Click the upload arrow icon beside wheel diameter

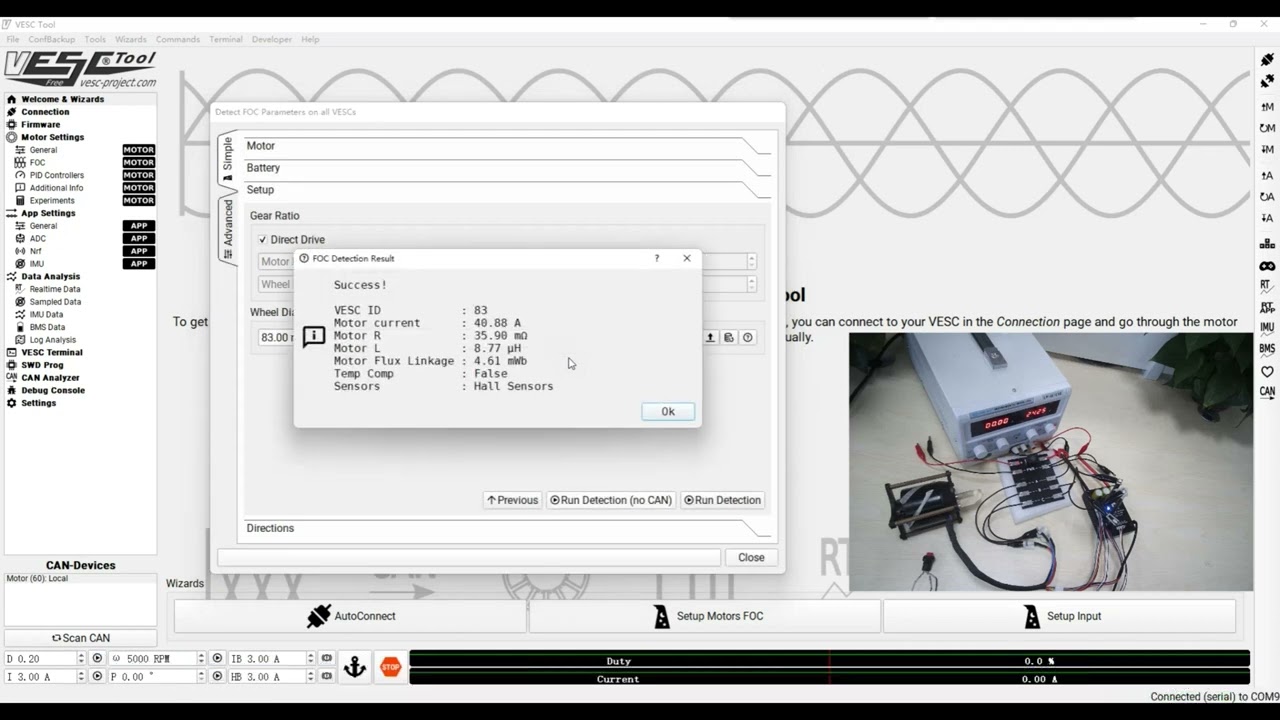[x=710, y=337]
